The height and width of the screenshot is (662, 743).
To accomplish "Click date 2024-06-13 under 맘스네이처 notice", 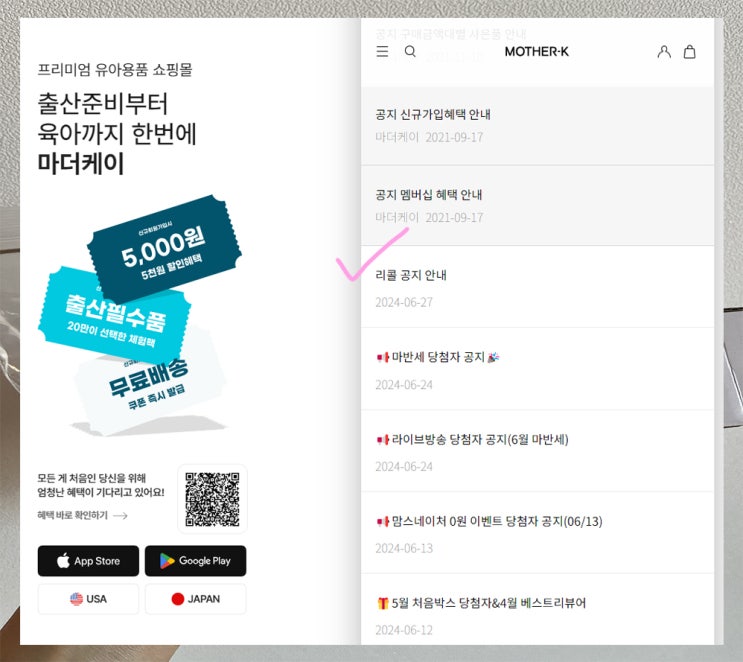I will pos(404,548).
